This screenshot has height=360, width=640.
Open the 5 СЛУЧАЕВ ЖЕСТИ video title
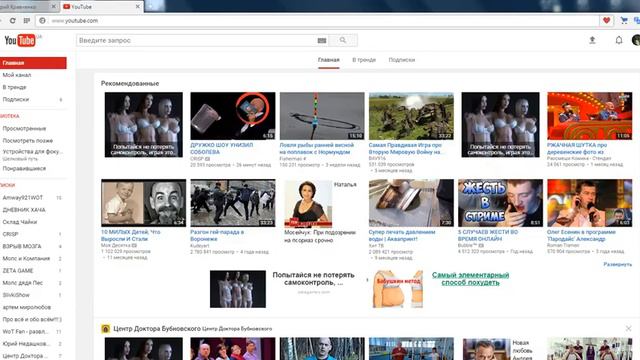click(x=488, y=235)
